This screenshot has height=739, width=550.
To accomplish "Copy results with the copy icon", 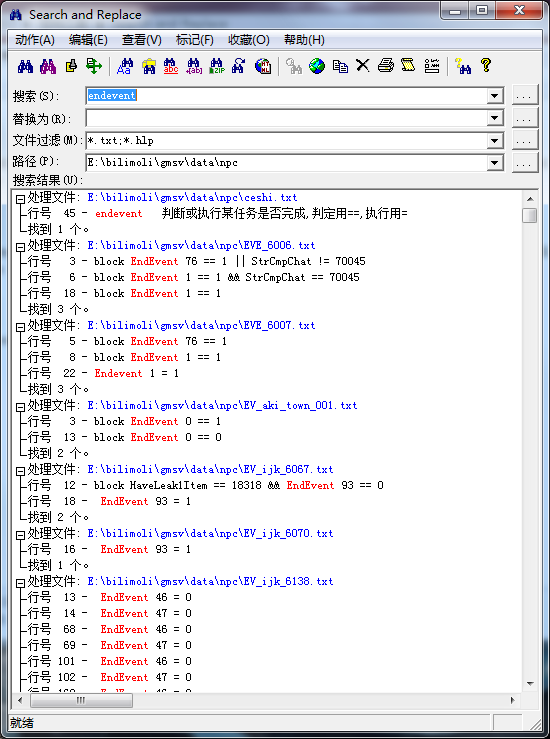I will coord(340,66).
